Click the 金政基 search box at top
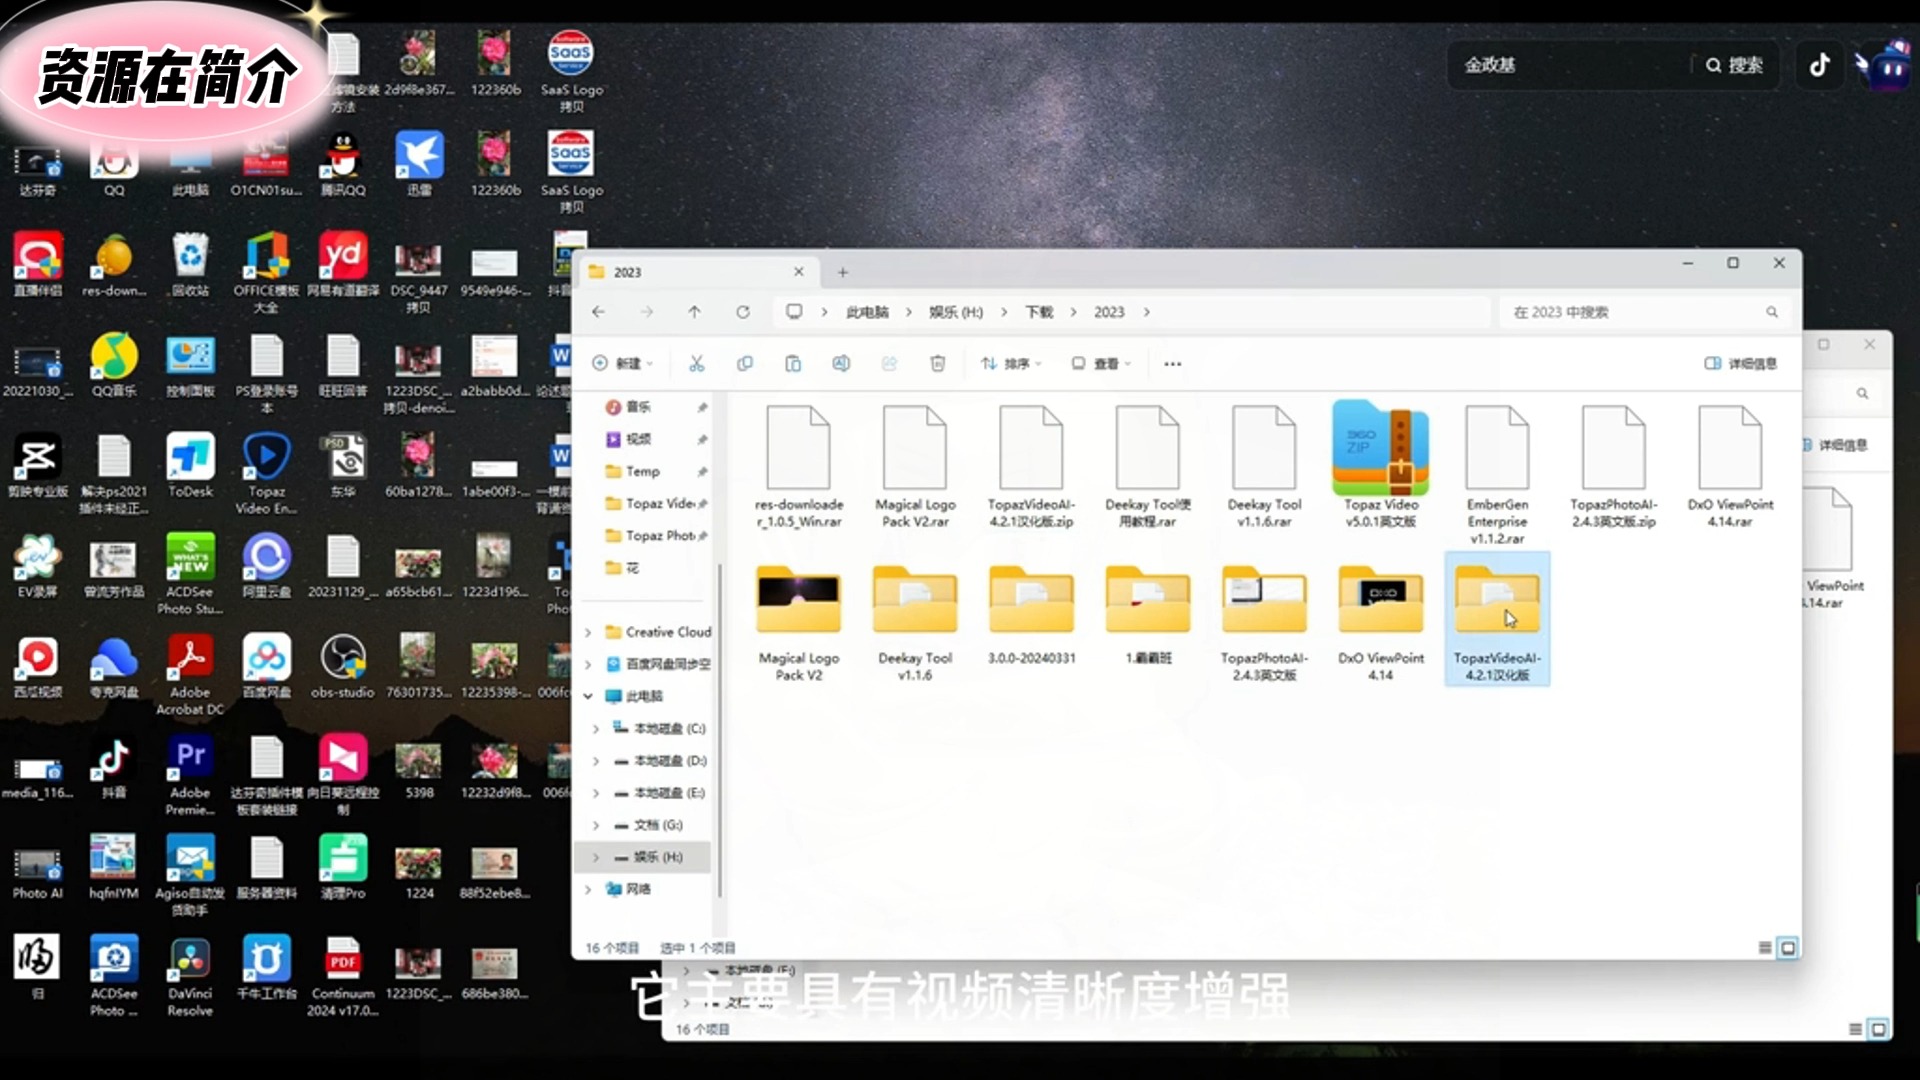The height and width of the screenshot is (1080, 1920). 1570,65
